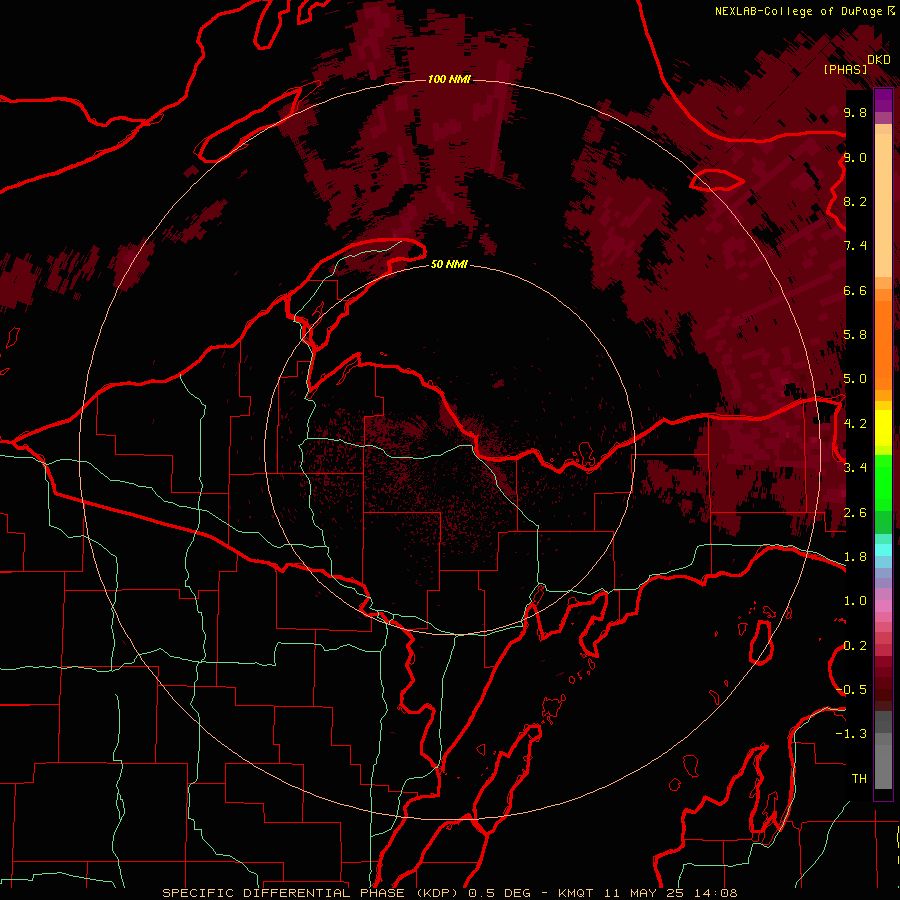Click the 9.0 scale value

point(855,157)
